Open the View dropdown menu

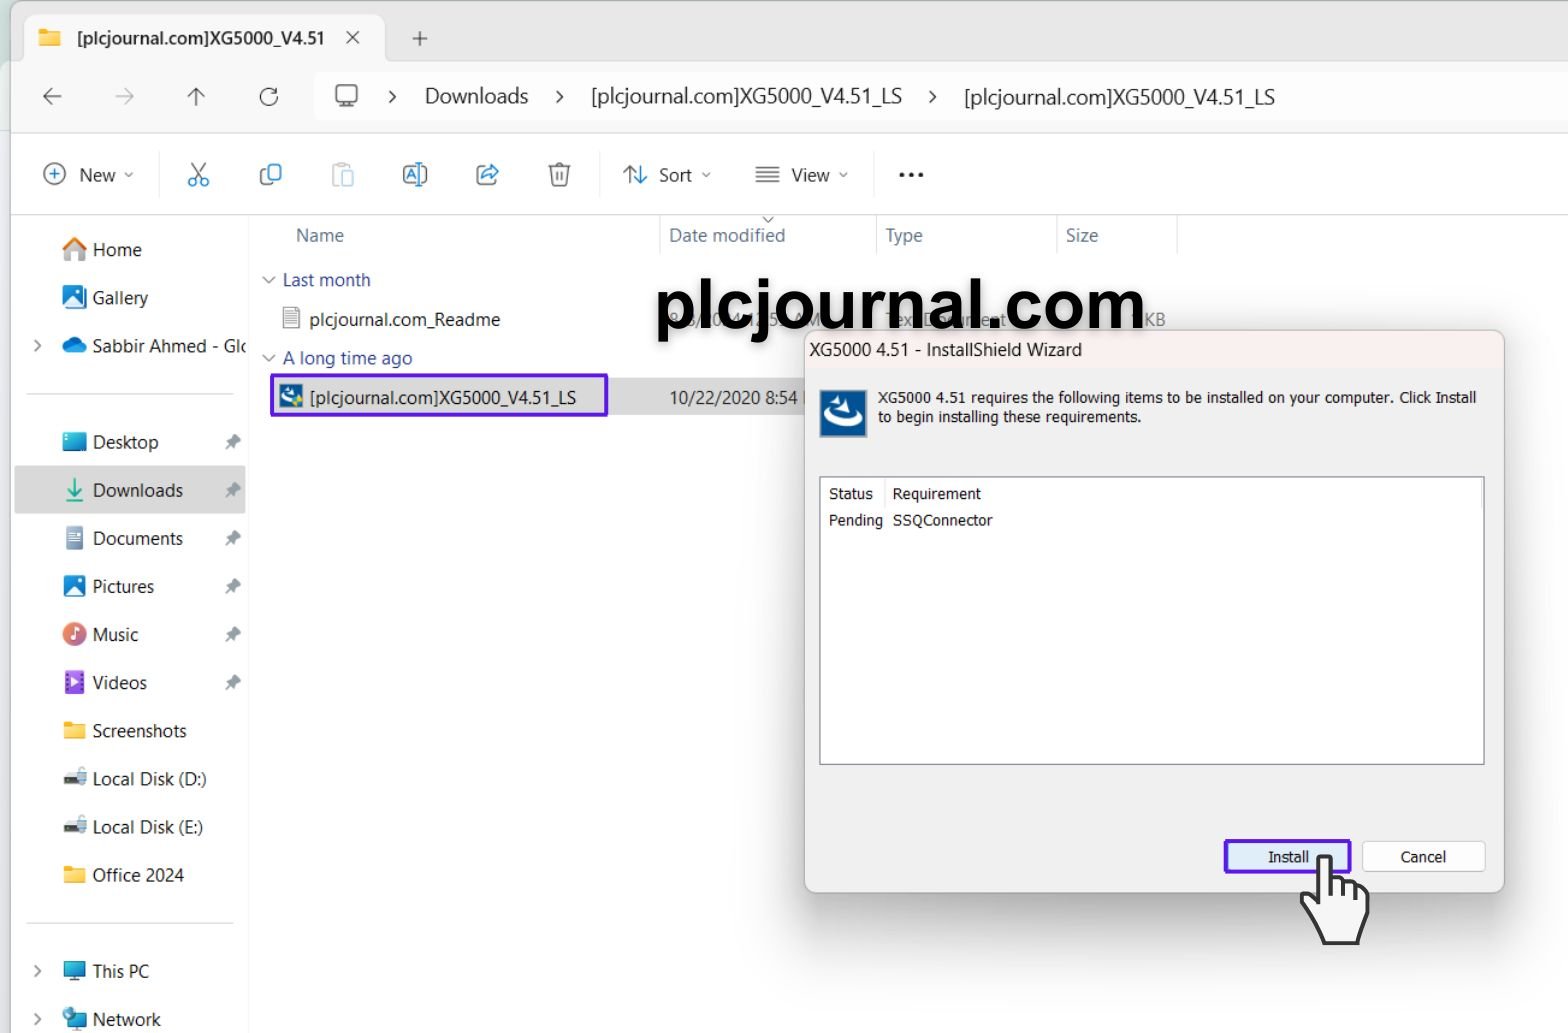pyautogui.click(x=802, y=175)
